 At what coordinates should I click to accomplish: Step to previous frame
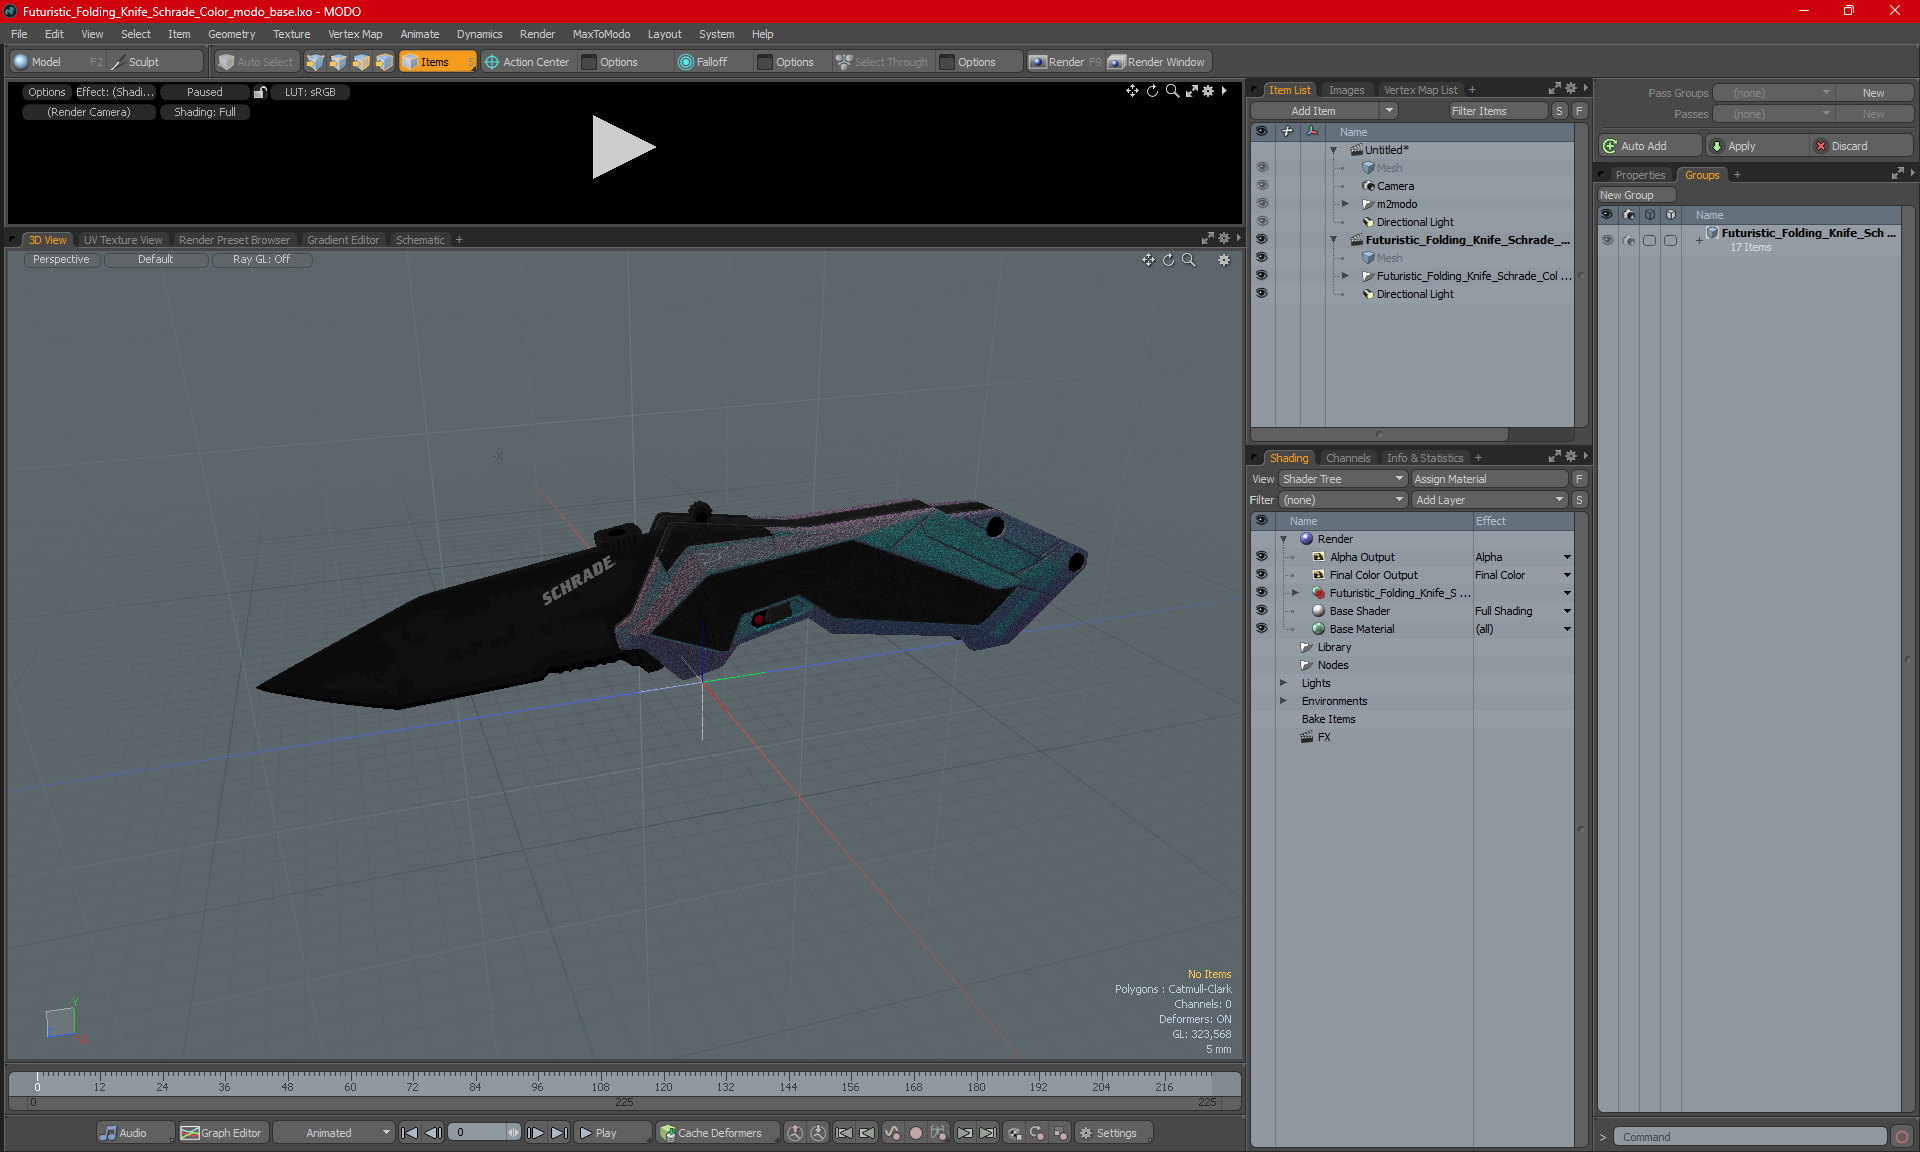[x=433, y=1133]
